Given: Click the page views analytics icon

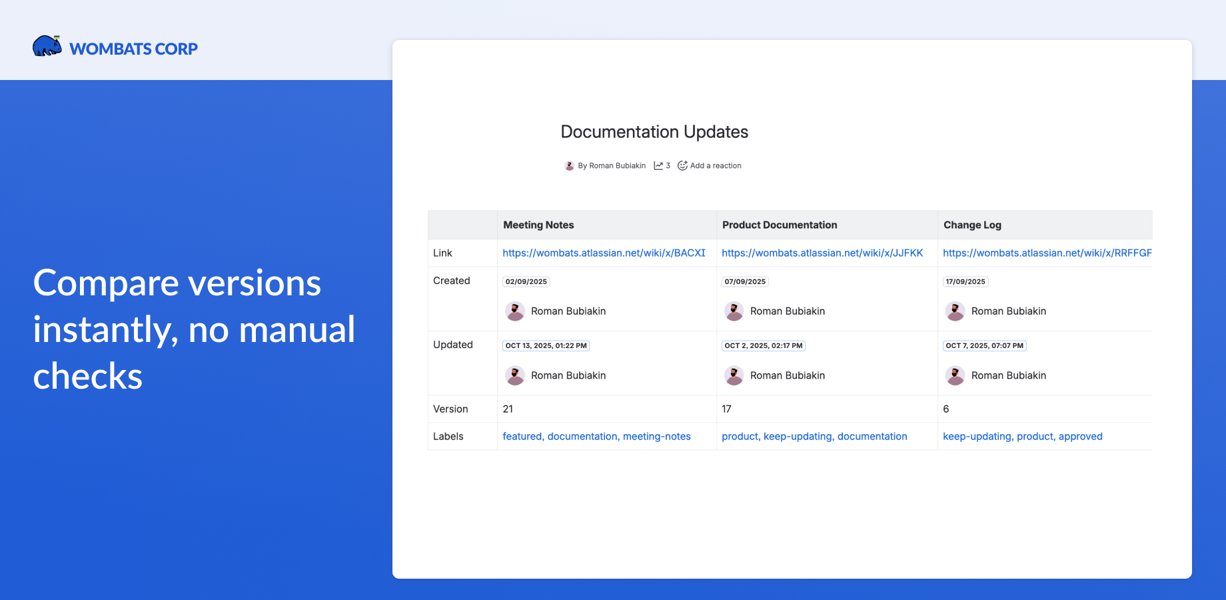Looking at the screenshot, I should point(658,166).
